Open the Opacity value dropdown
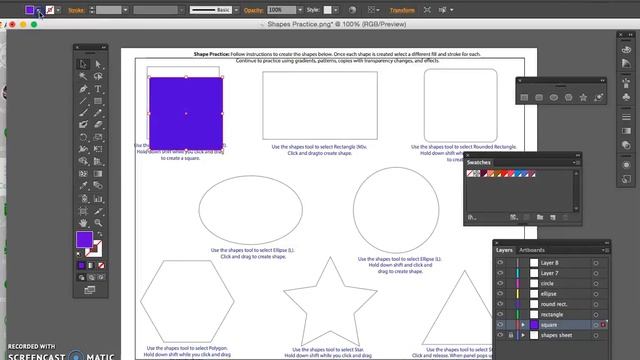 point(300,10)
